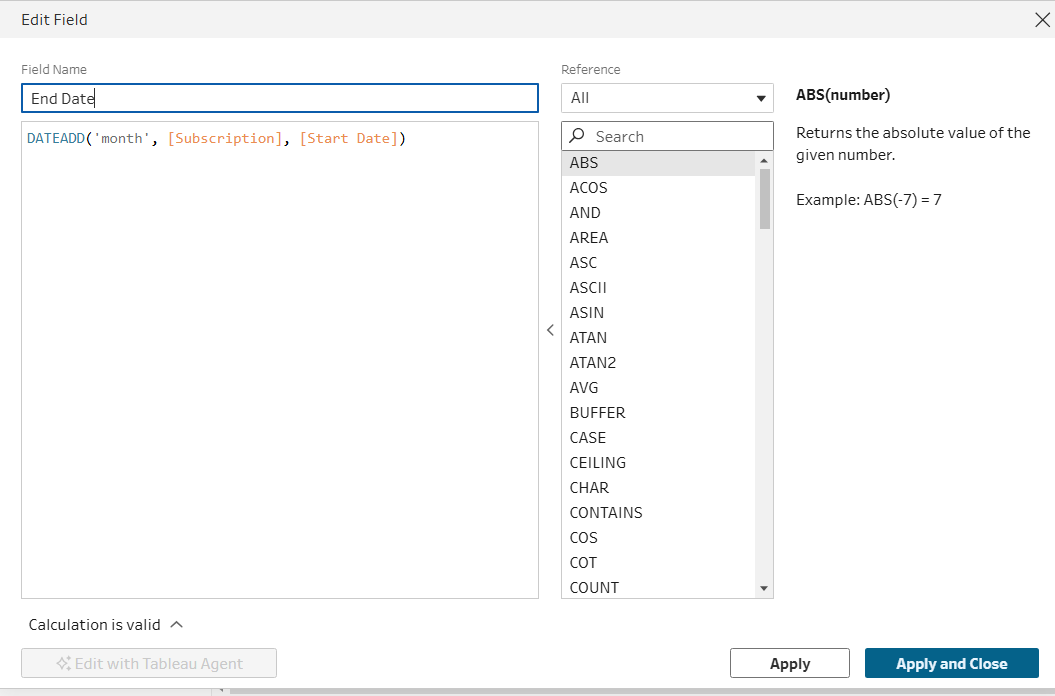Open the Reference category dropdown
Viewport: 1055px width, 696px height.
(x=667, y=98)
